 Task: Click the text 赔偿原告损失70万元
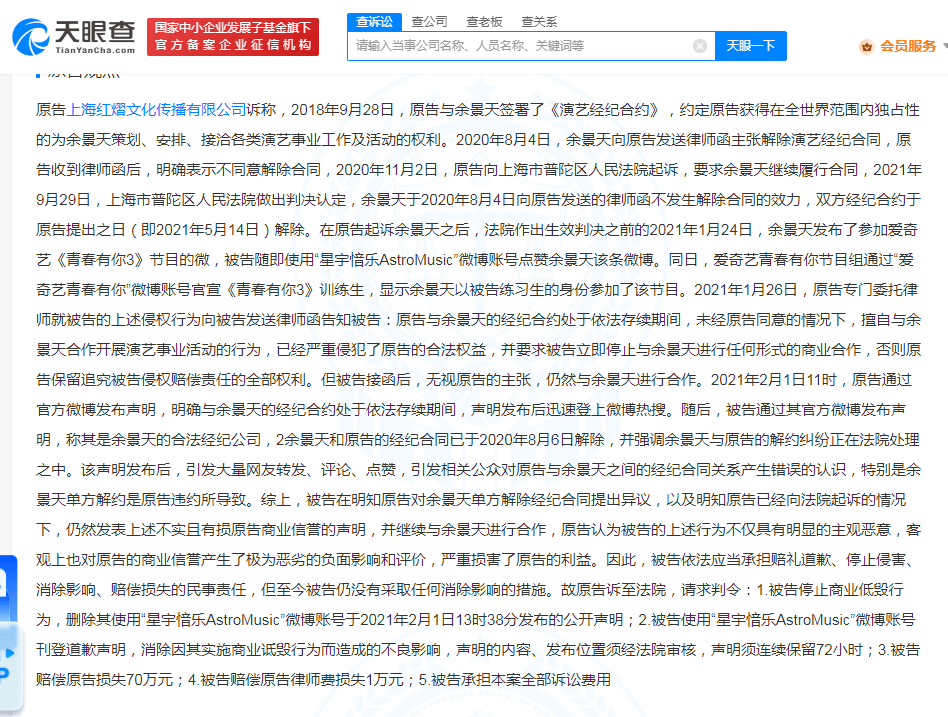[x=105, y=680]
